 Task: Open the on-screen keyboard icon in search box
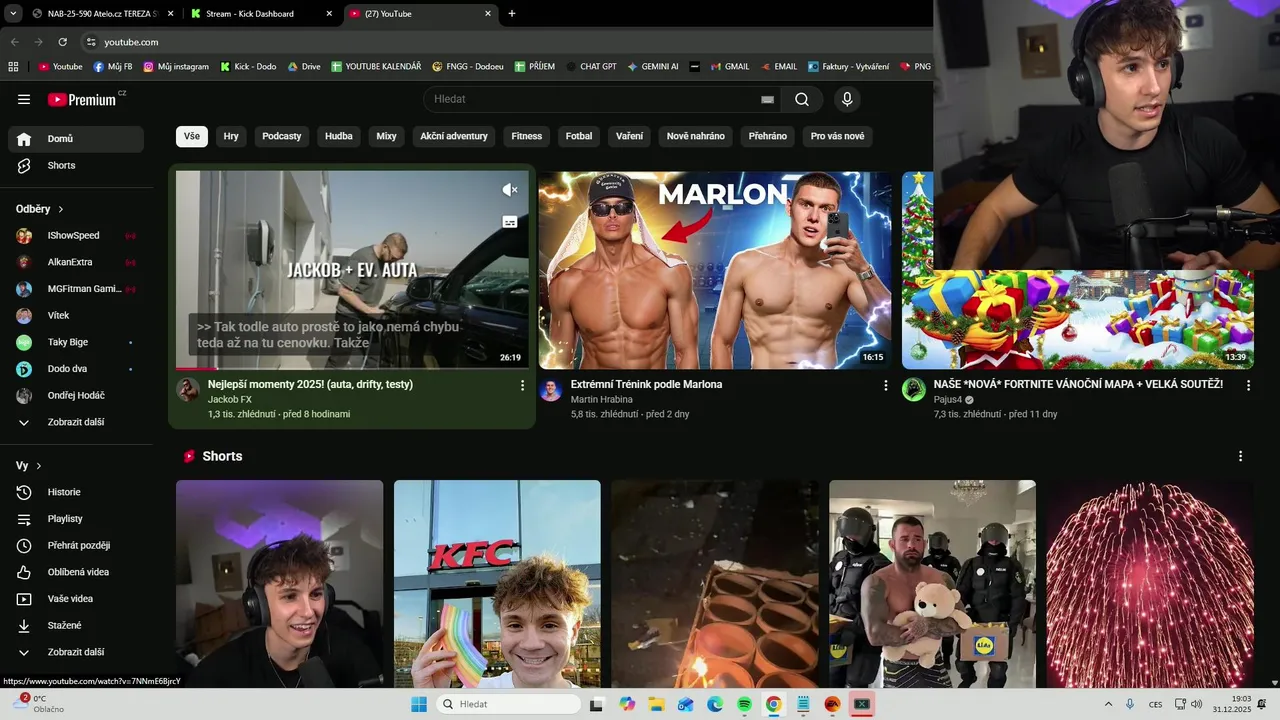click(x=767, y=99)
